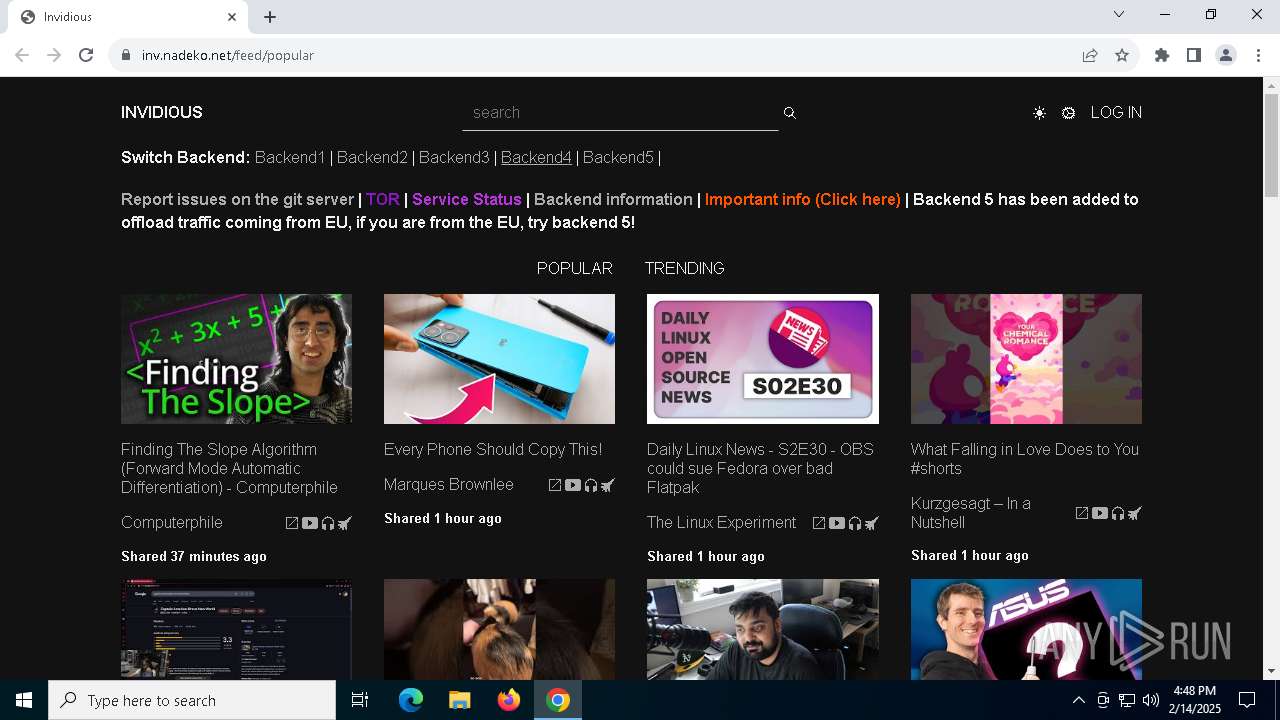
Task: Click YouTube icon for The Linux Experiment
Action: coord(837,523)
